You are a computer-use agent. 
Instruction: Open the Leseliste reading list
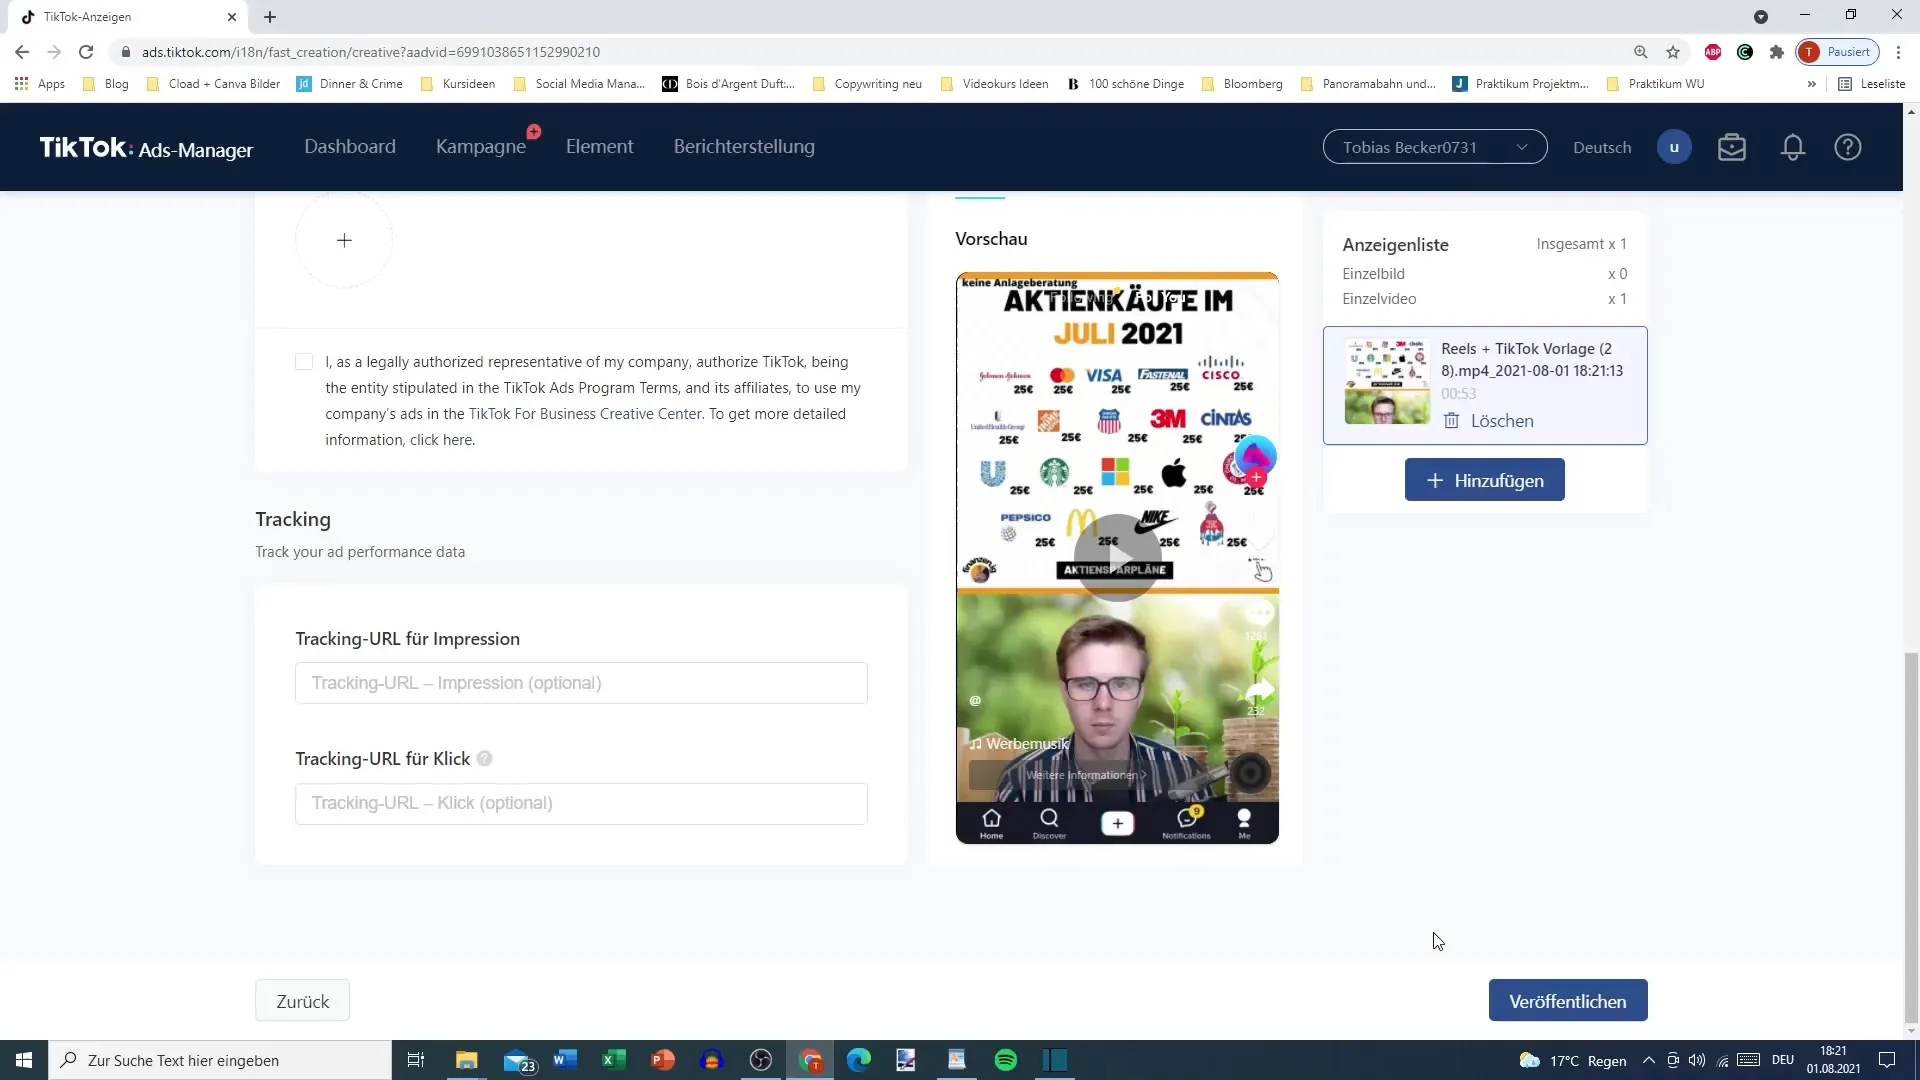tap(1872, 84)
